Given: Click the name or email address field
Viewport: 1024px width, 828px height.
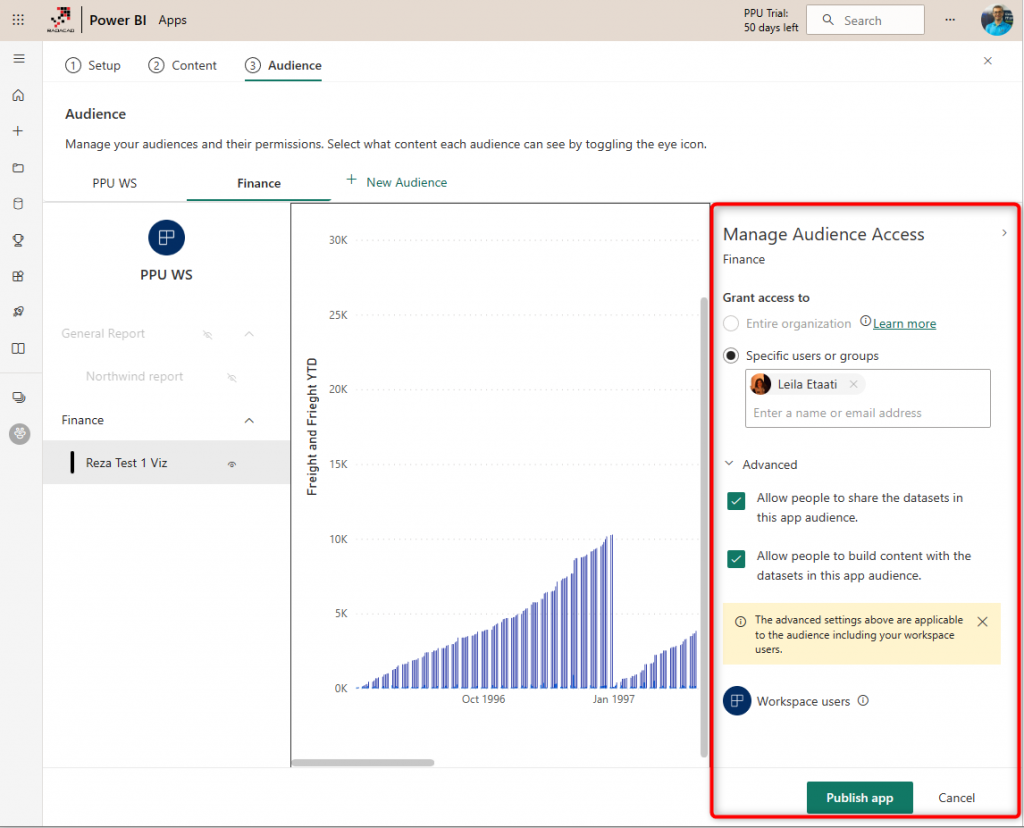Looking at the screenshot, I should pyautogui.click(x=866, y=412).
